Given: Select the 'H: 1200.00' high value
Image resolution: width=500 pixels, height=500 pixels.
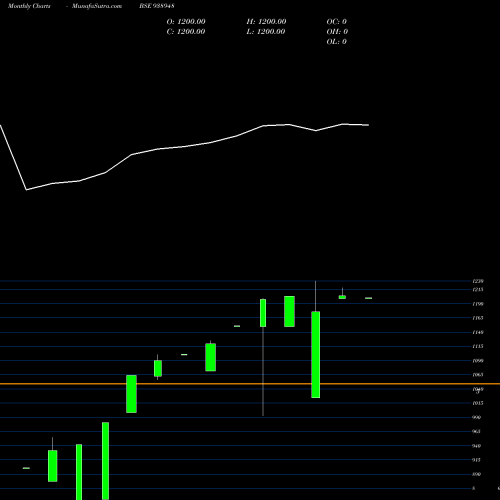Looking at the screenshot, I should click(x=266, y=22).
